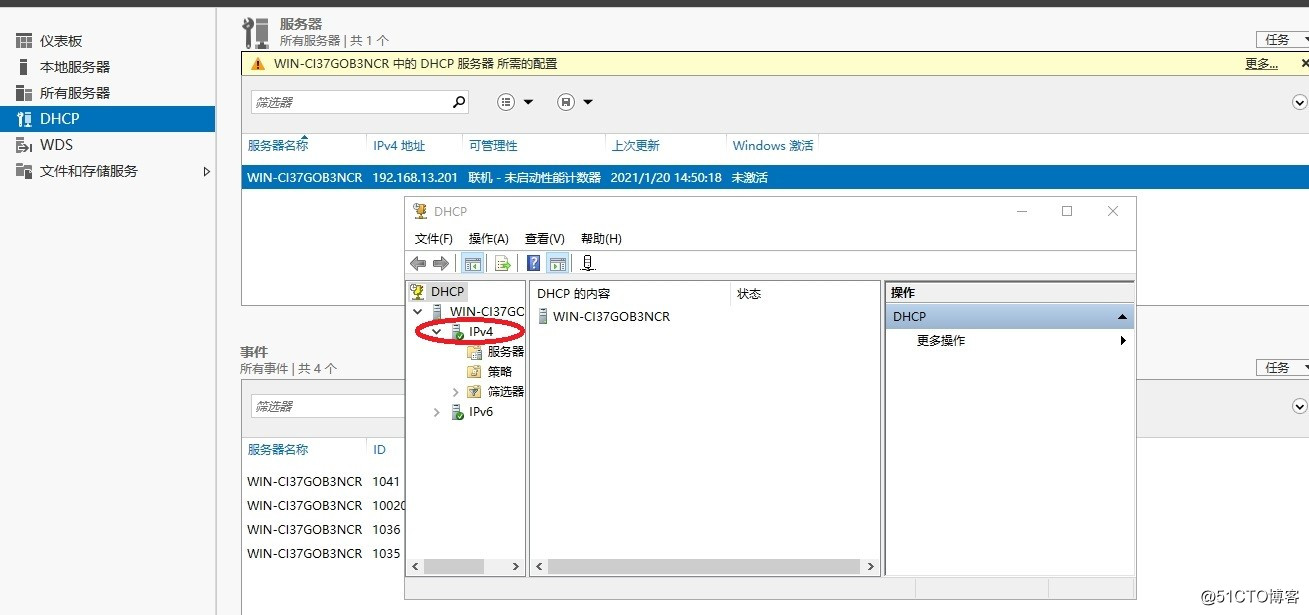Select event row with ID 1041
Screen dimensions: 1309x615
pos(324,481)
